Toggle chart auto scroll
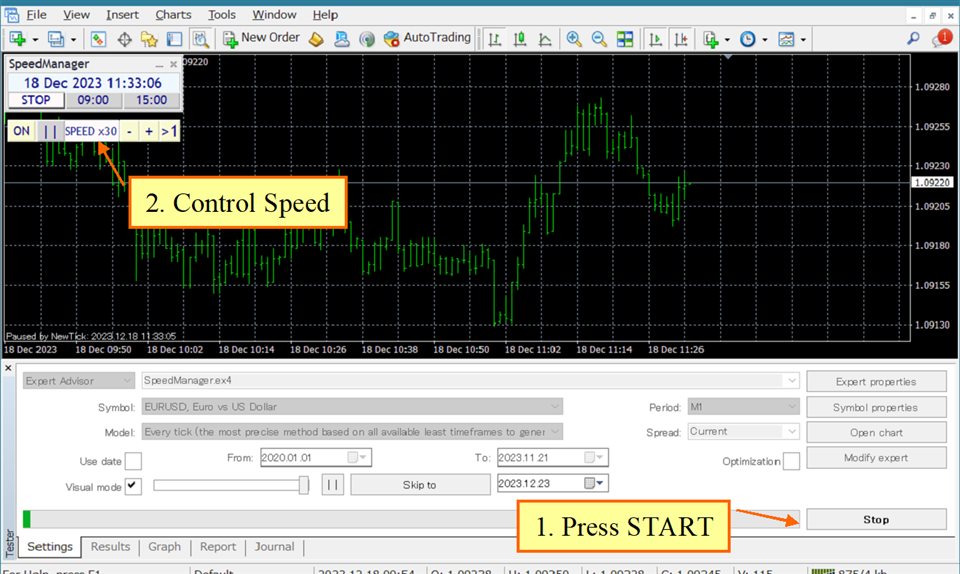The height and width of the screenshot is (574, 960). click(656, 39)
